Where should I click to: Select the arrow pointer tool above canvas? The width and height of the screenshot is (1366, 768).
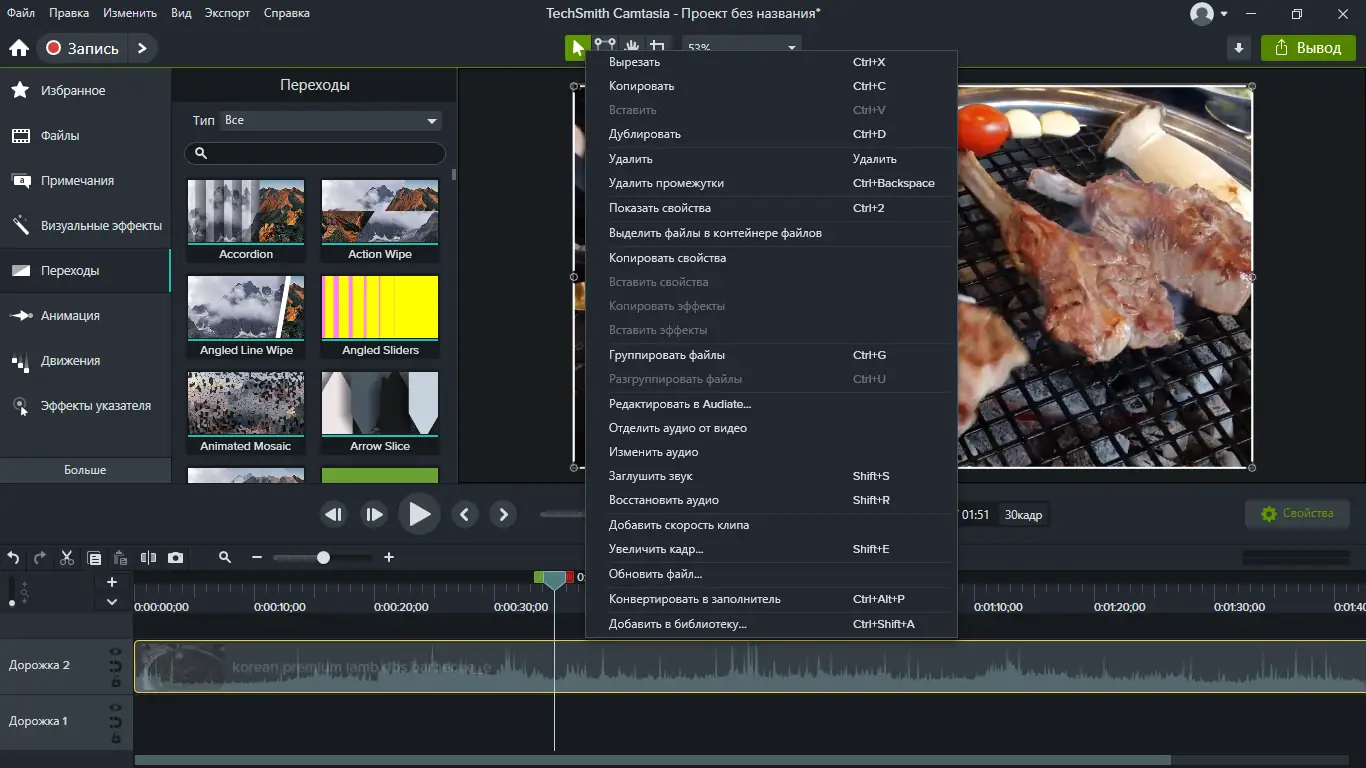click(577, 47)
